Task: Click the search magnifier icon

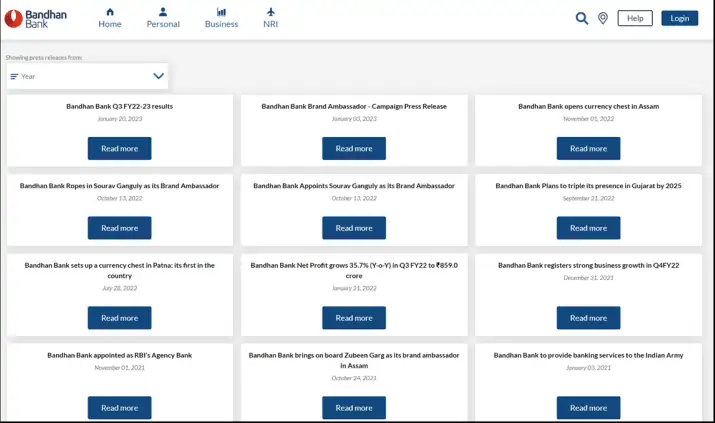Action: pyautogui.click(x=581, y=18)
